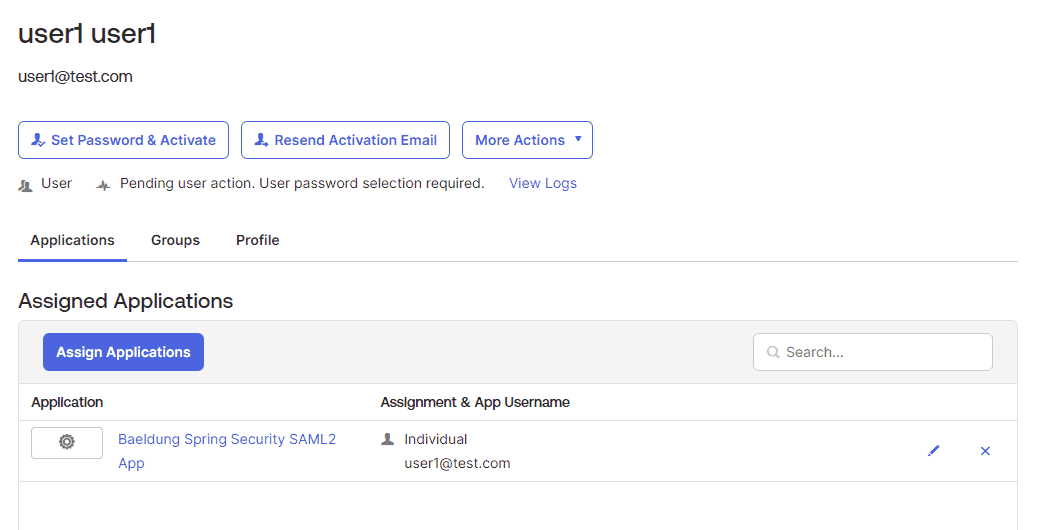The image size is (1041, 530).
Task: Click the User role icon below the buttons
Action: (x=26, y=185)
